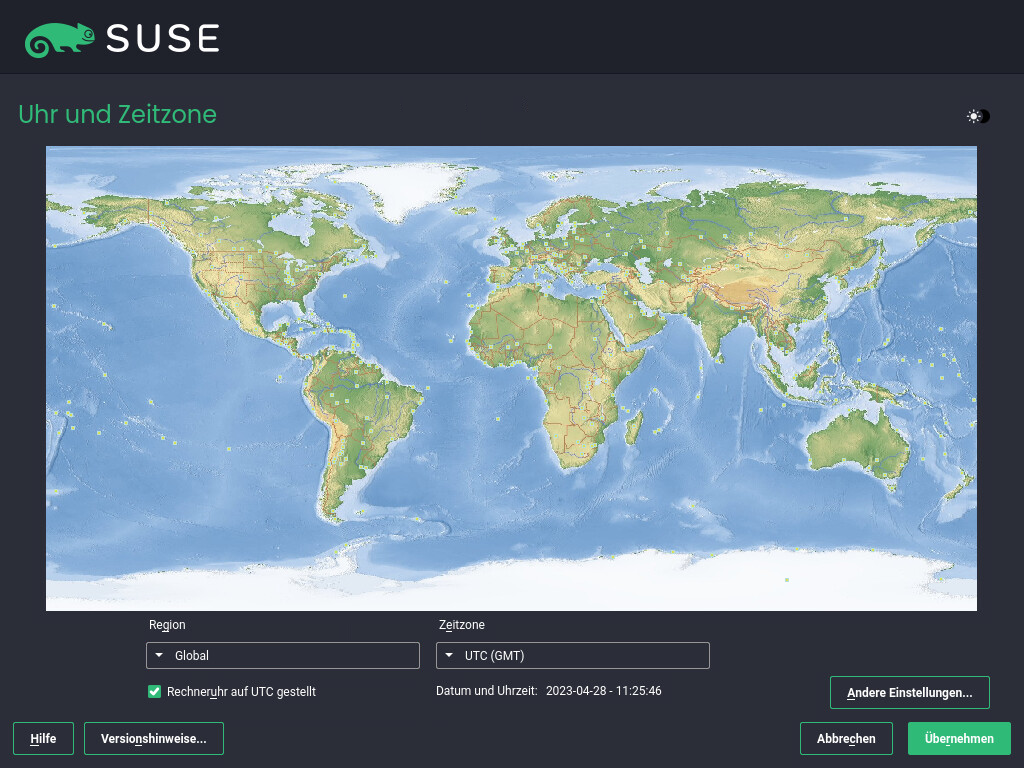The height and width of the screenshot is (768, 1024).
Task: Expand the Zeitzone dropdown showing UTC (GMT)
Action: pyautogui.click(x=572, y=656)
